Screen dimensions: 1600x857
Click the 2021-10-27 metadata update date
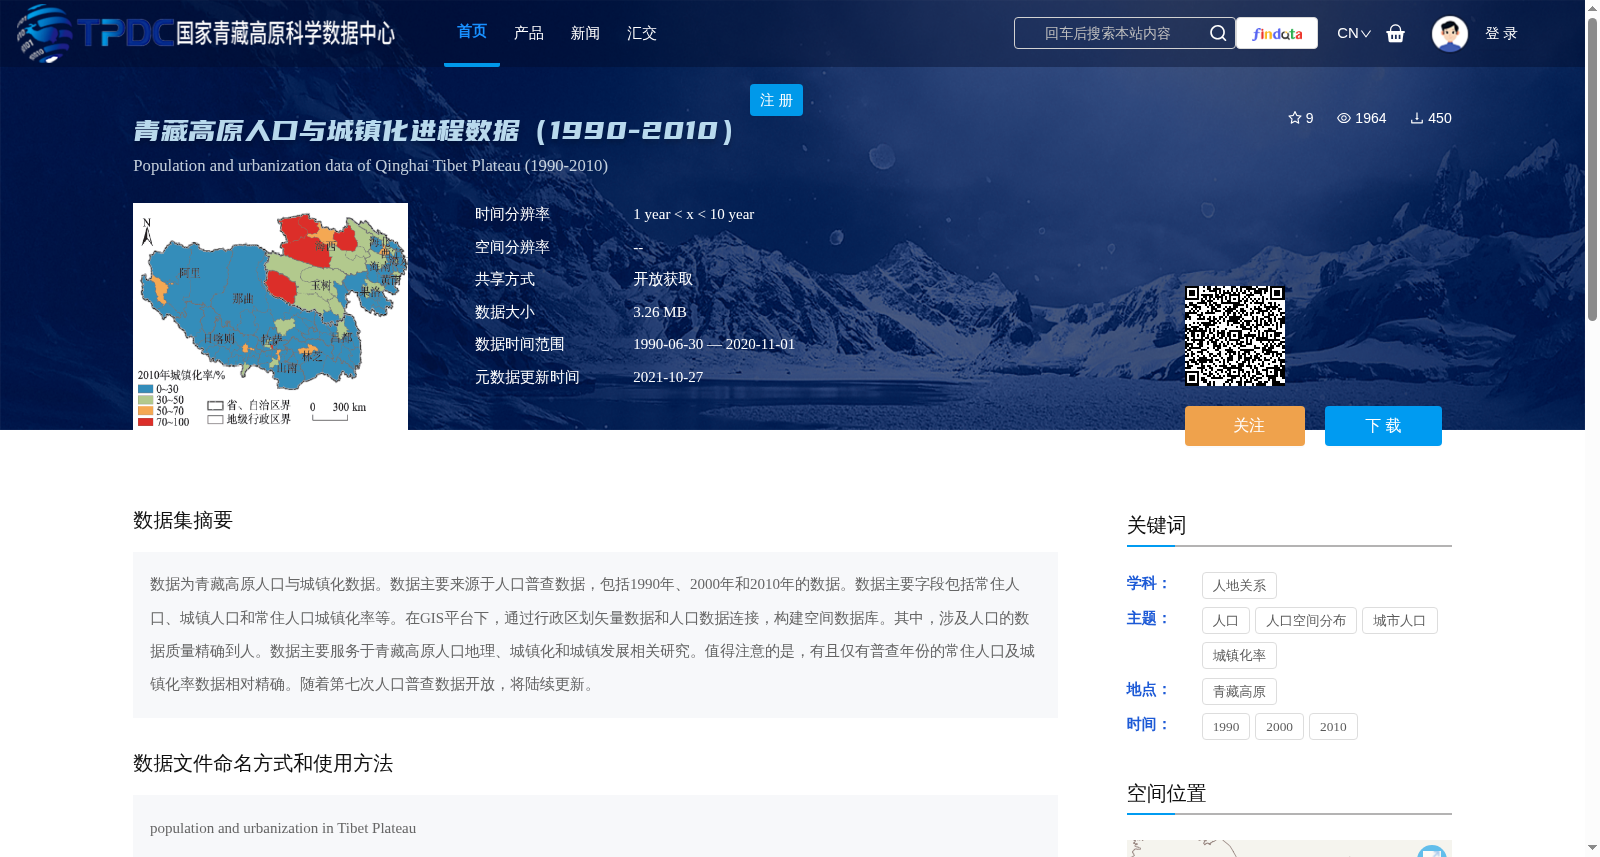pos(668,377)
